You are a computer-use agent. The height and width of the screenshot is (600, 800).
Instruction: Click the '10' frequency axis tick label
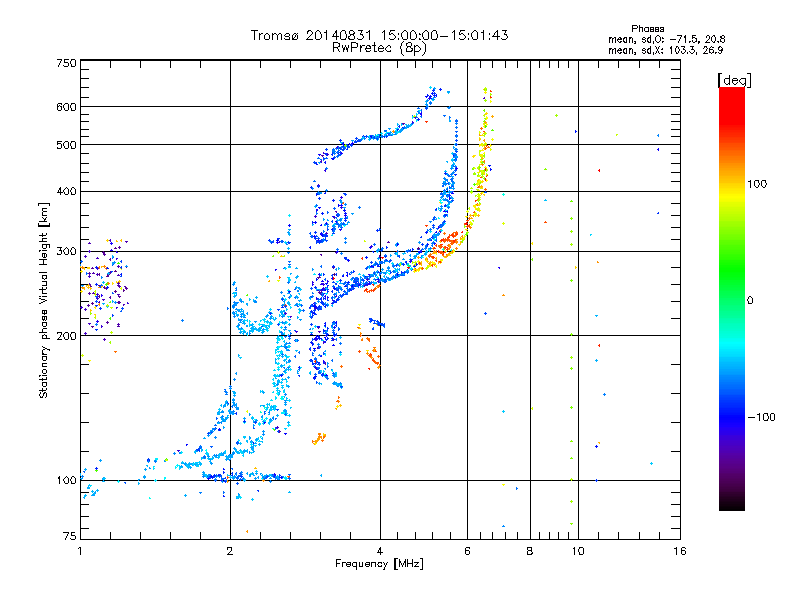[578, 551]
